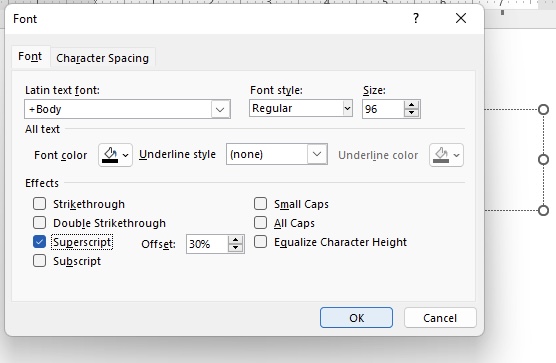Viewport: 556px width, 363px height.
Task: Decrease the Offset value with down arrow
Action: [x=235, y=248]
